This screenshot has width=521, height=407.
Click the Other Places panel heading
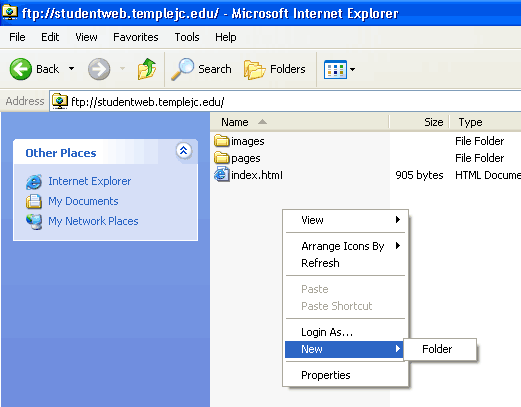[61, 153]
